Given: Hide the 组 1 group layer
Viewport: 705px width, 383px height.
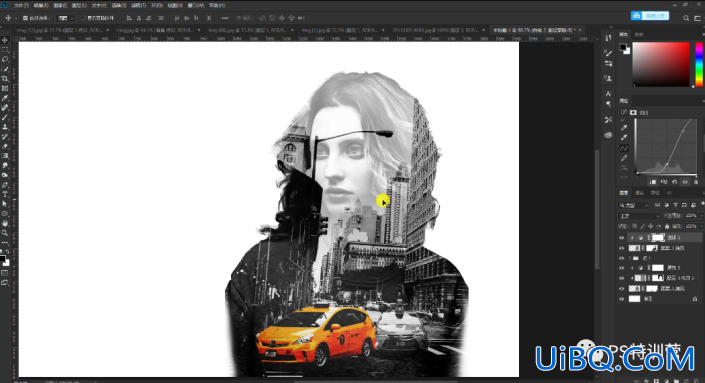Looking at the screenshot, I should click(622, 258).
